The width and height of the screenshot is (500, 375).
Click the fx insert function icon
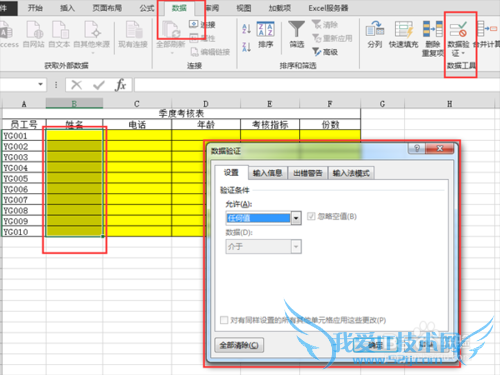tap(121, 85)
